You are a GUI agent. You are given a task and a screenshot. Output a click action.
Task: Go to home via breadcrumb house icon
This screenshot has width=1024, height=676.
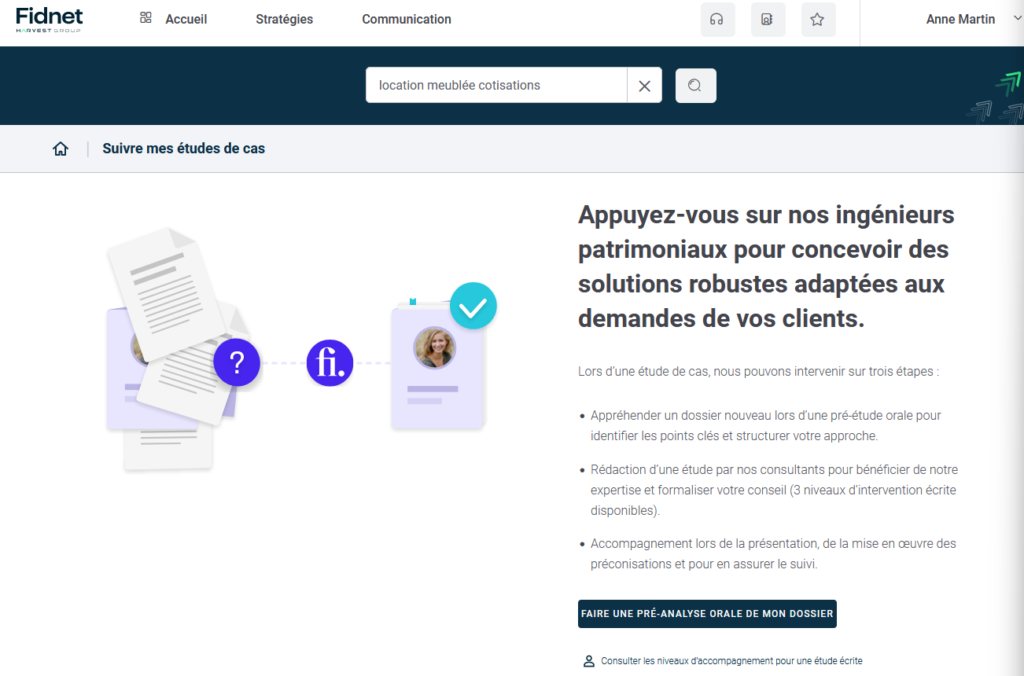[x=60, y=149]
